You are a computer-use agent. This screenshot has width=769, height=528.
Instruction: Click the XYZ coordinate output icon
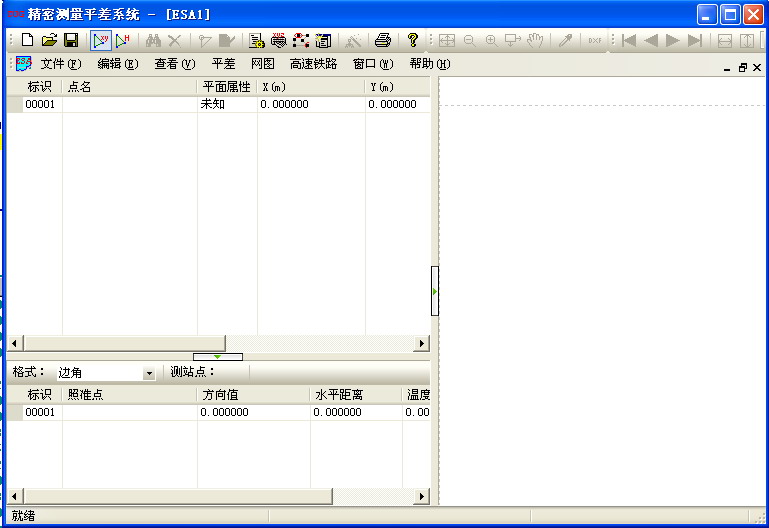(279, 40)
